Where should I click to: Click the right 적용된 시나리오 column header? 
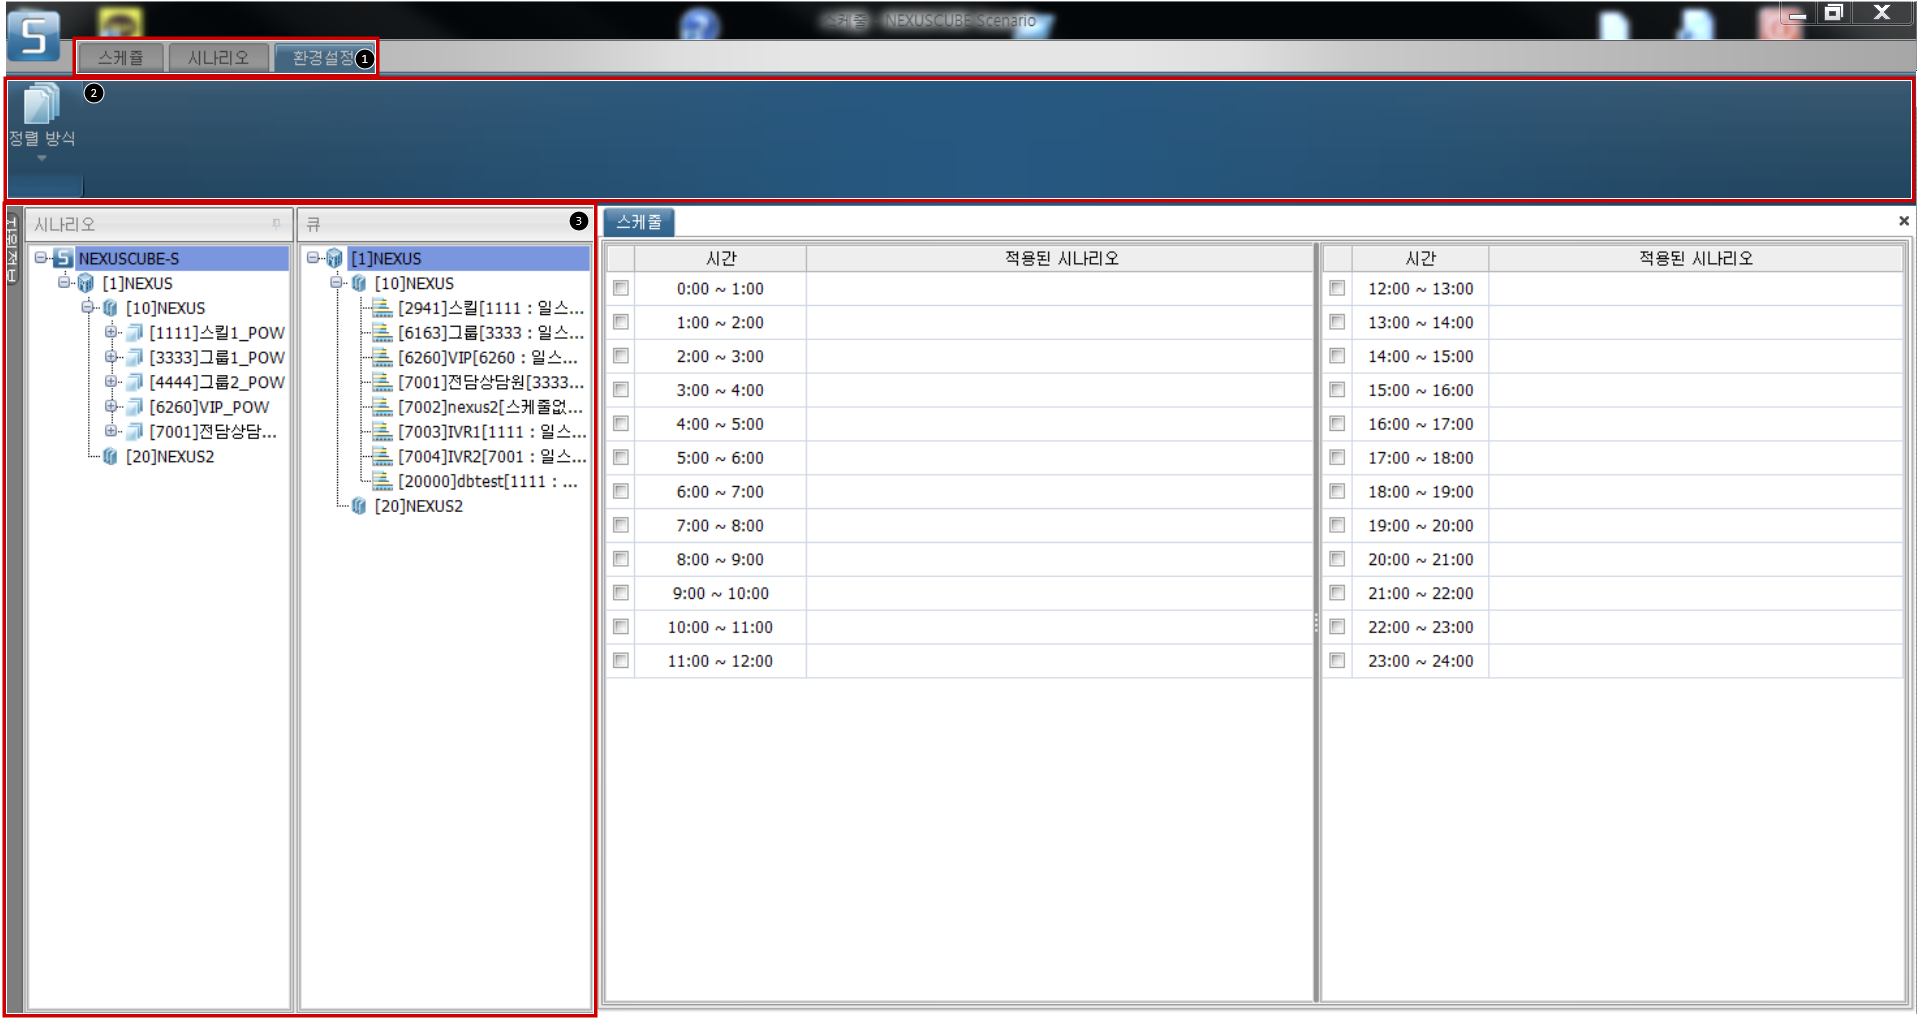click(x=1696, y=258)
